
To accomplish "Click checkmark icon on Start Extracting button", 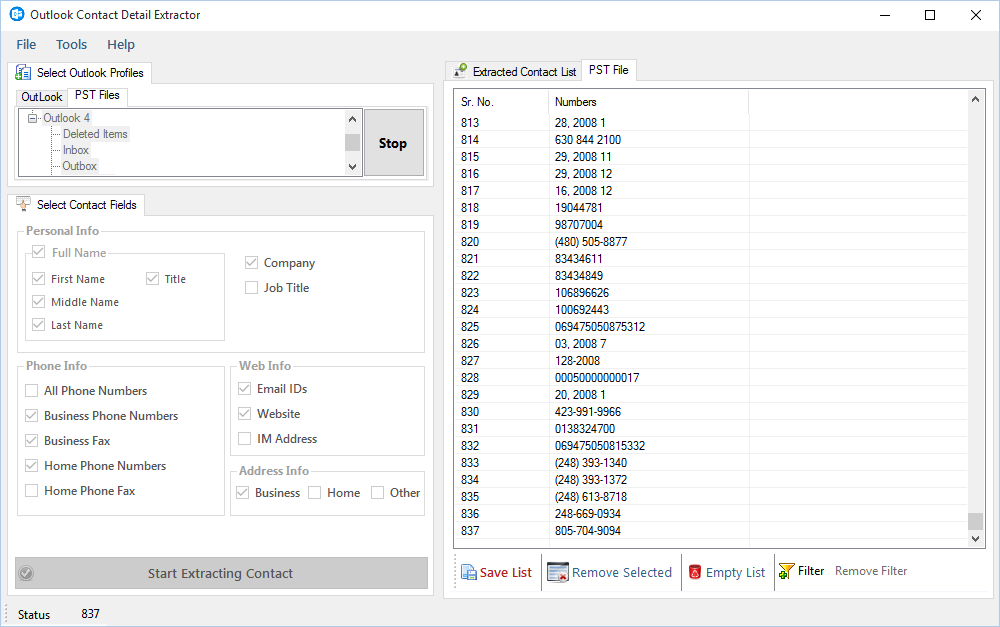I will [26, 573].
